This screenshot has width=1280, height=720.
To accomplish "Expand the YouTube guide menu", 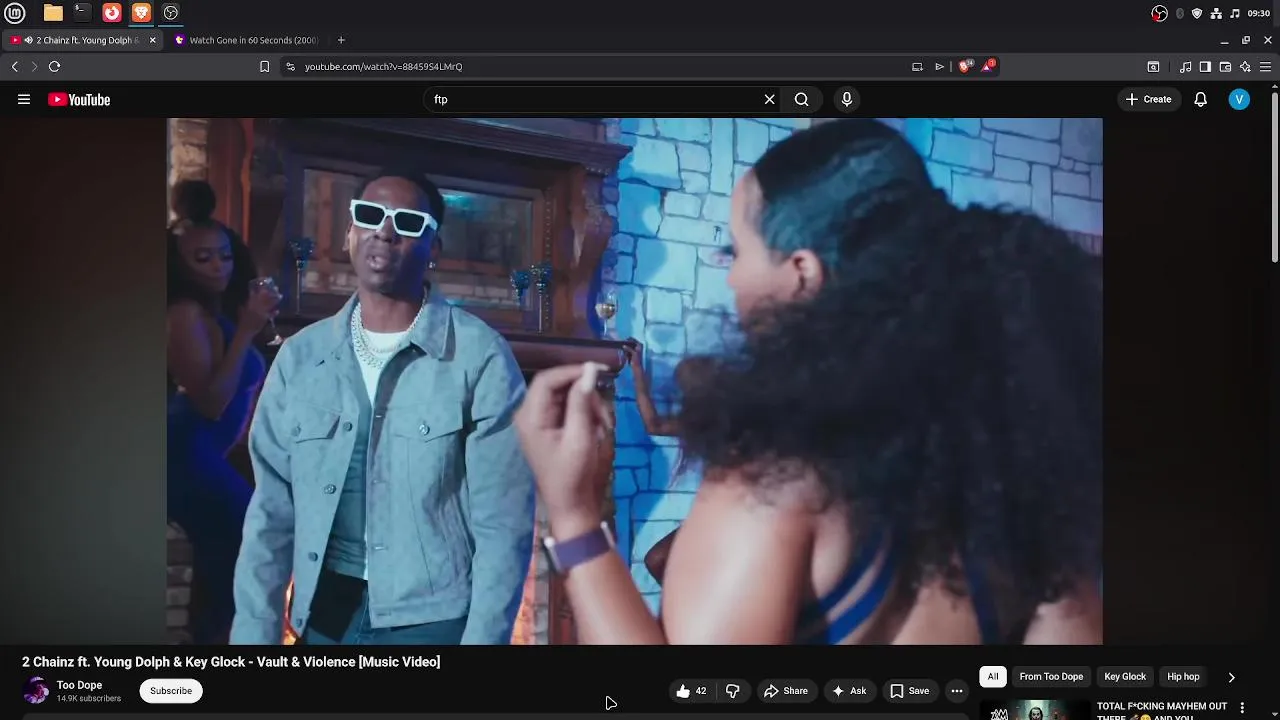I will [24, 99].
